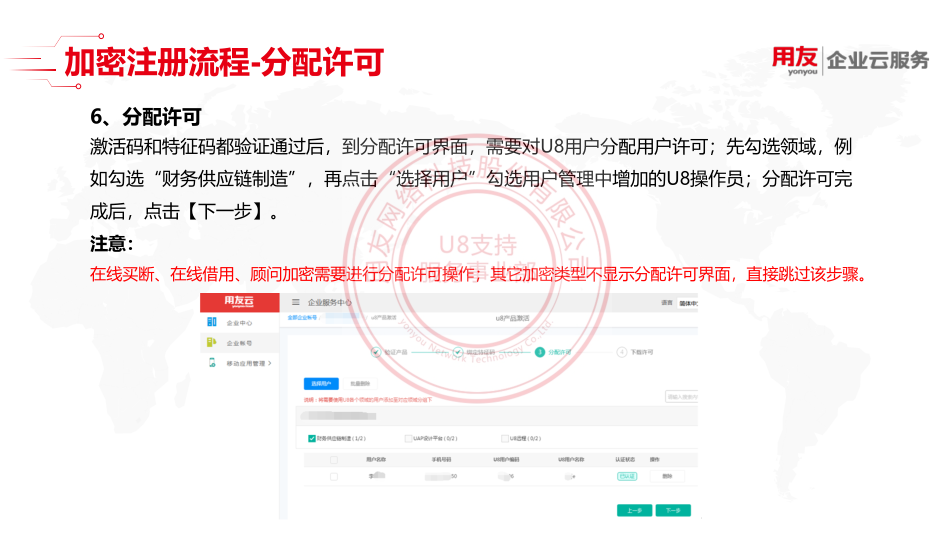This screenshot has height=533, width=950.
Task: Click the 批量删除 button
Action: point(360,383)
